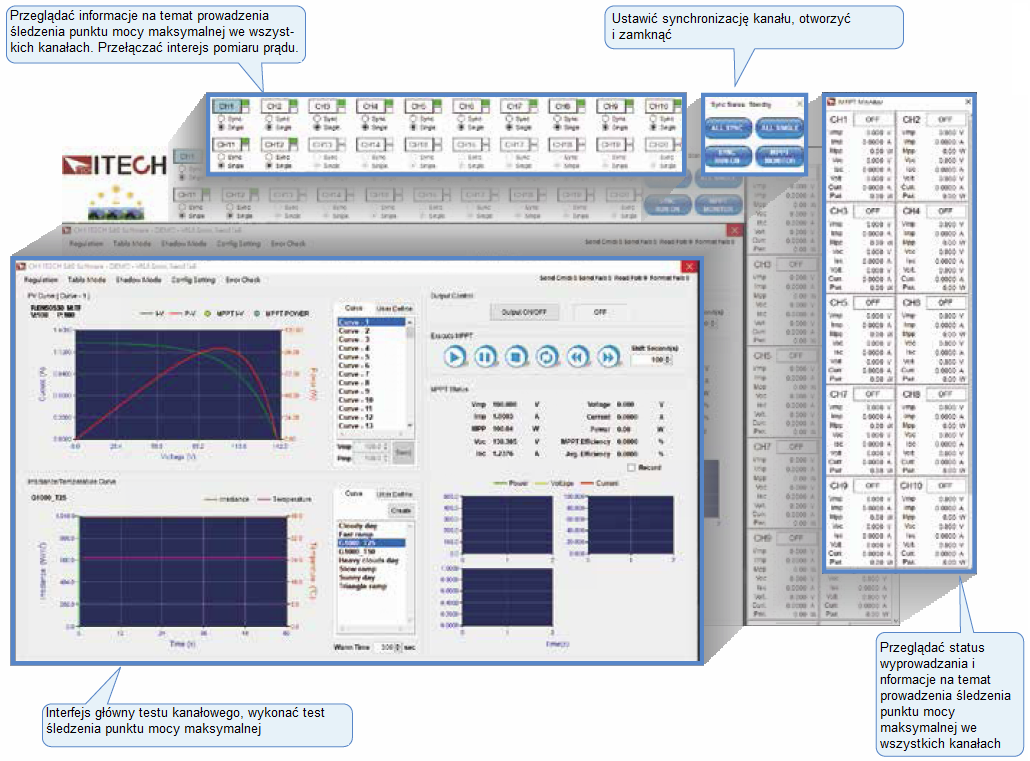Click the Stop icon in Execute MPPT

pos(515,357)
